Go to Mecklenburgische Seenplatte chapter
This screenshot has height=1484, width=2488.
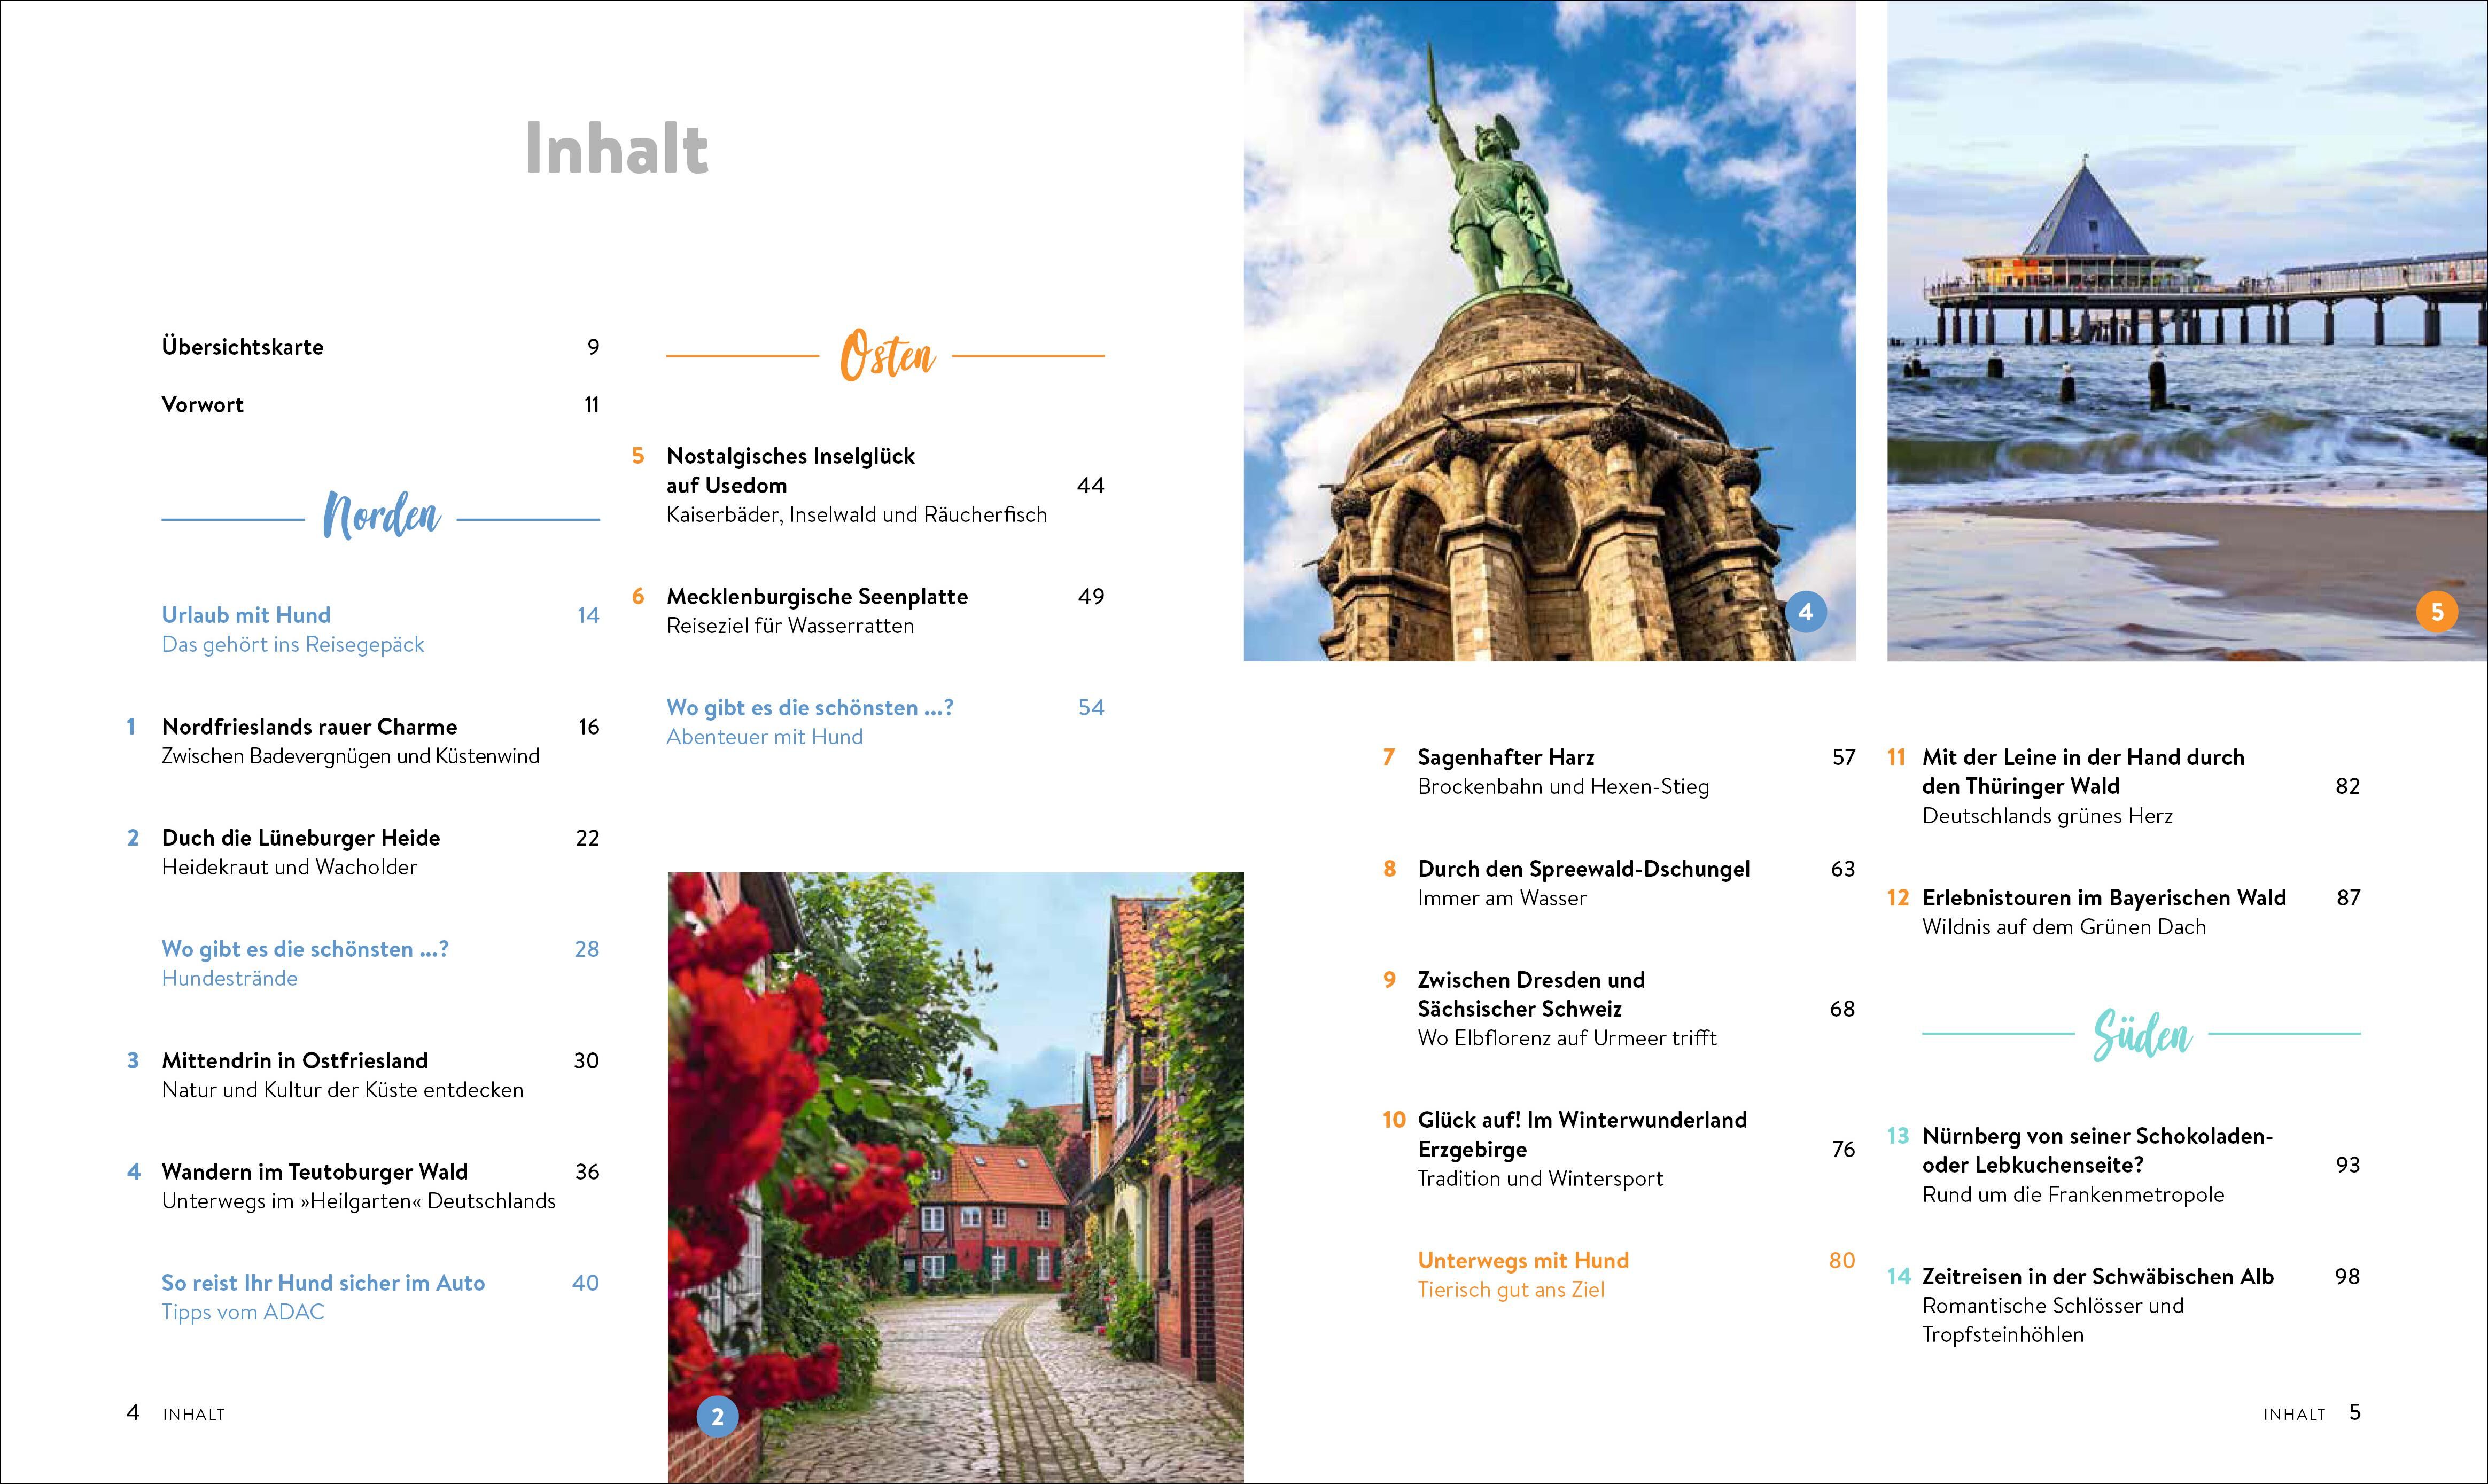pyautogui.click(x=817, y=596)
